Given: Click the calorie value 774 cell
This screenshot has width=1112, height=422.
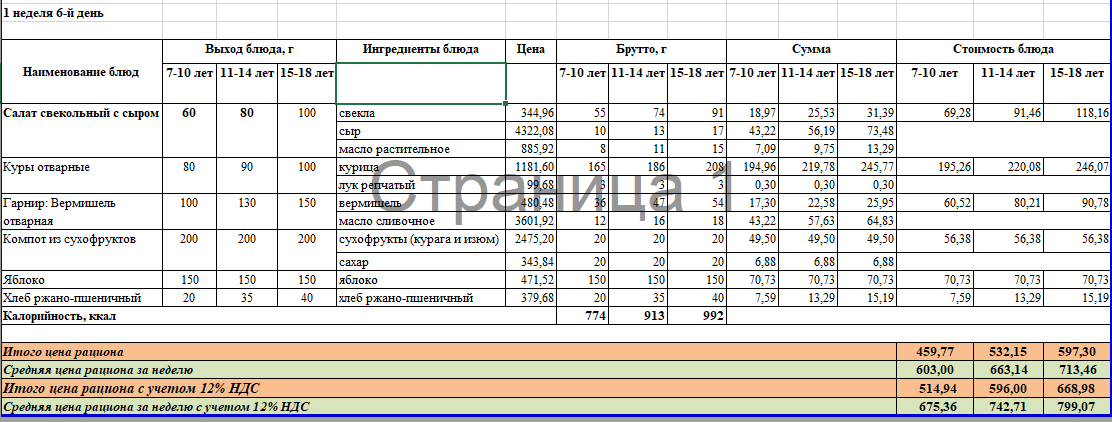Looking at the screenshot, I should pos(582,315).
